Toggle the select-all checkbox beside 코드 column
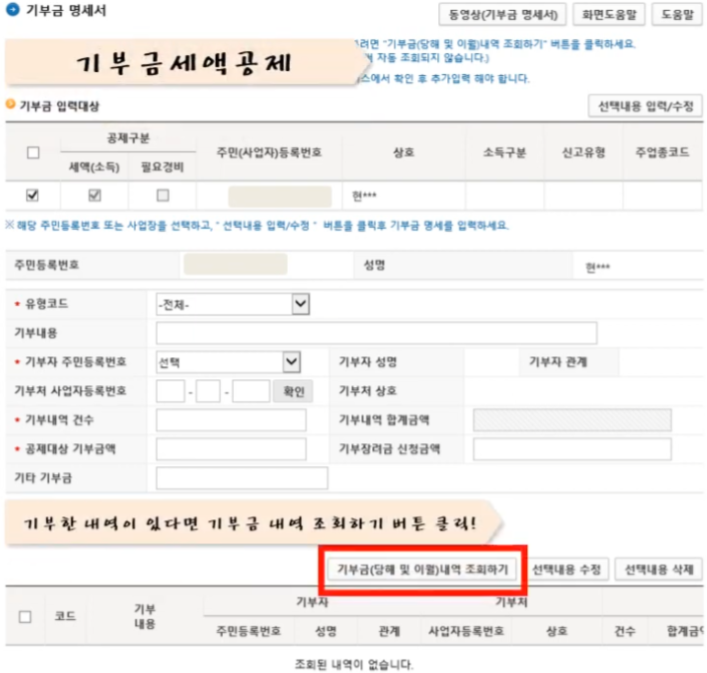 coord(25,617)
